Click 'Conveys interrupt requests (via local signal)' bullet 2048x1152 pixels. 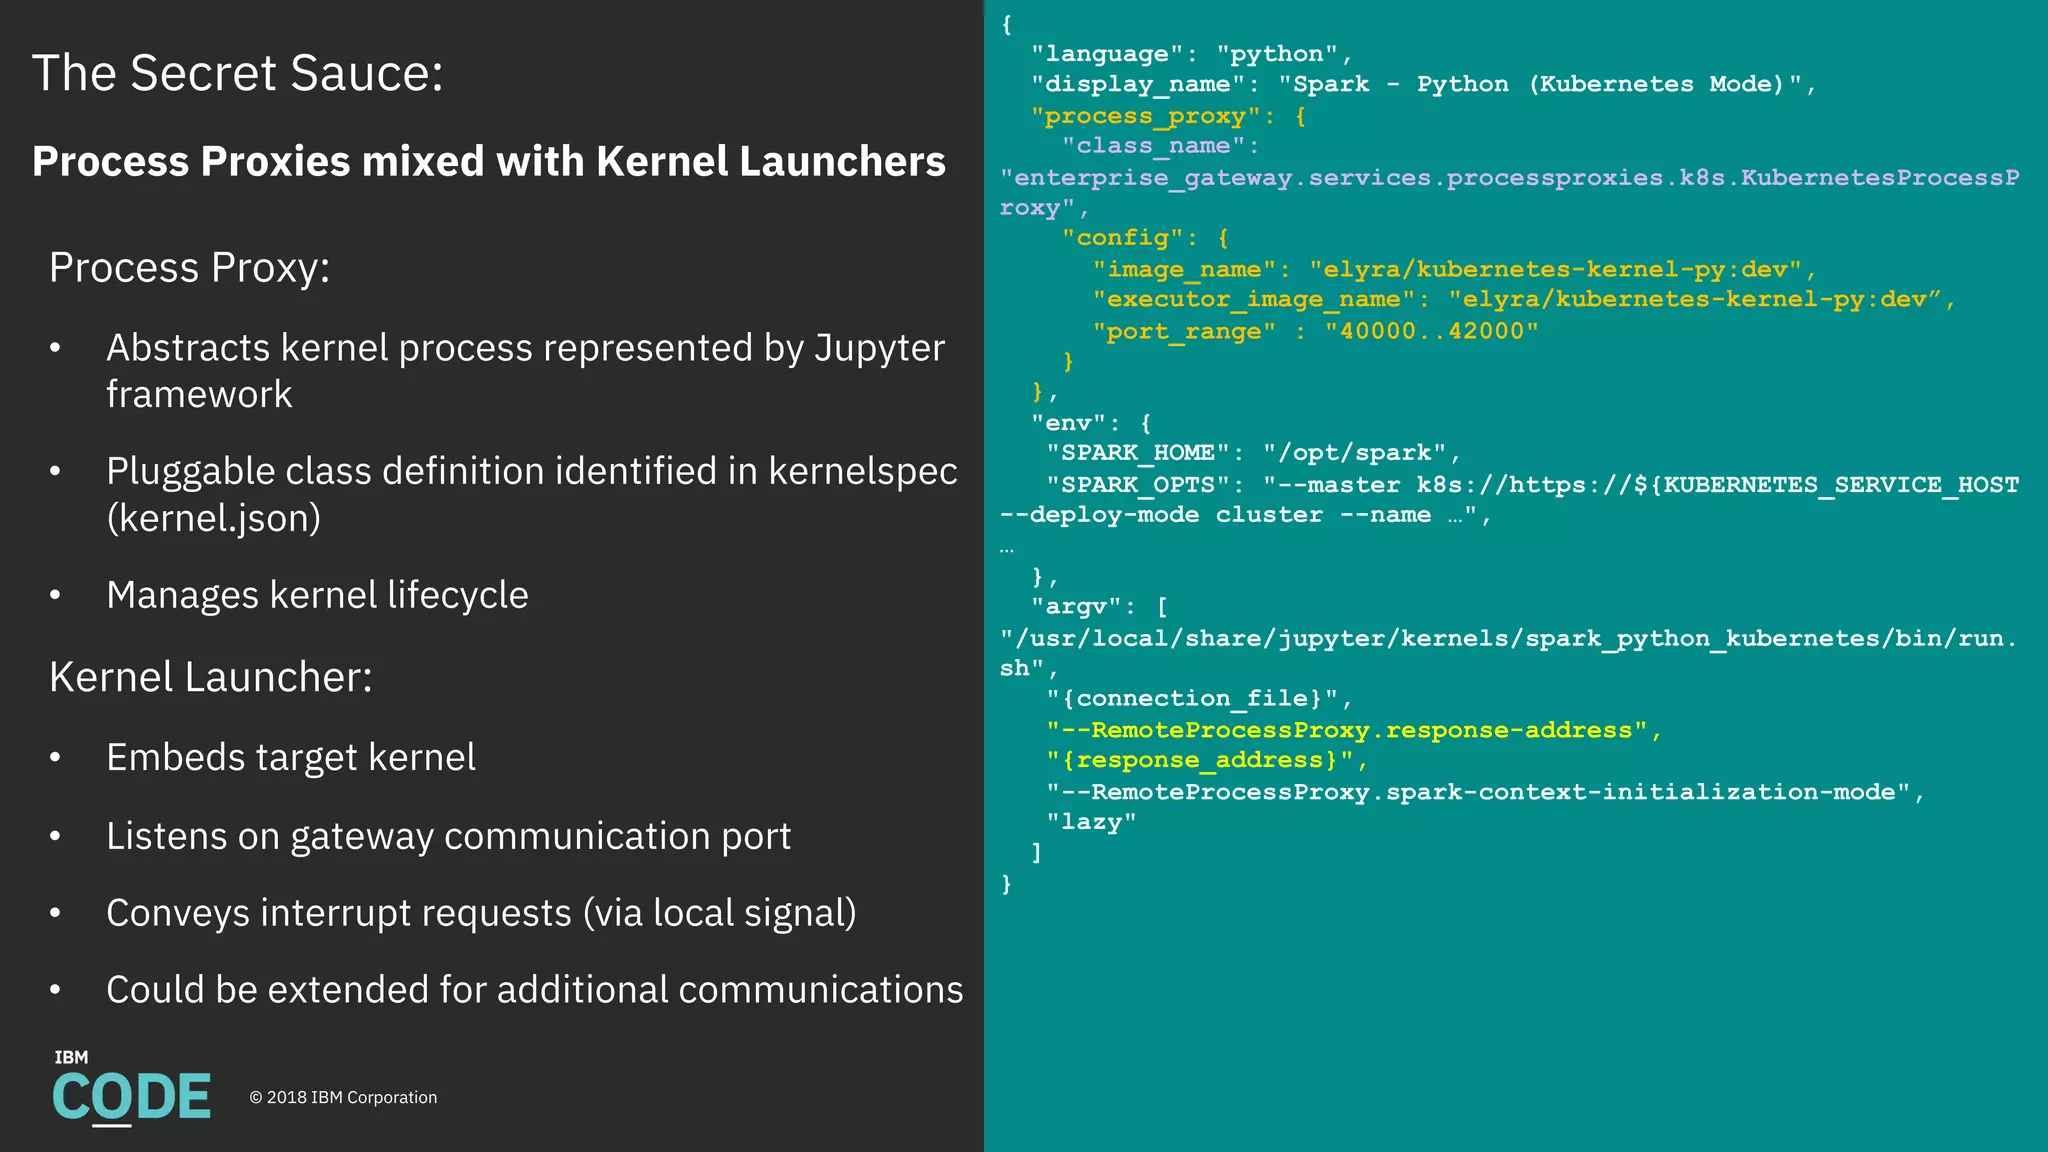[481, 913]
